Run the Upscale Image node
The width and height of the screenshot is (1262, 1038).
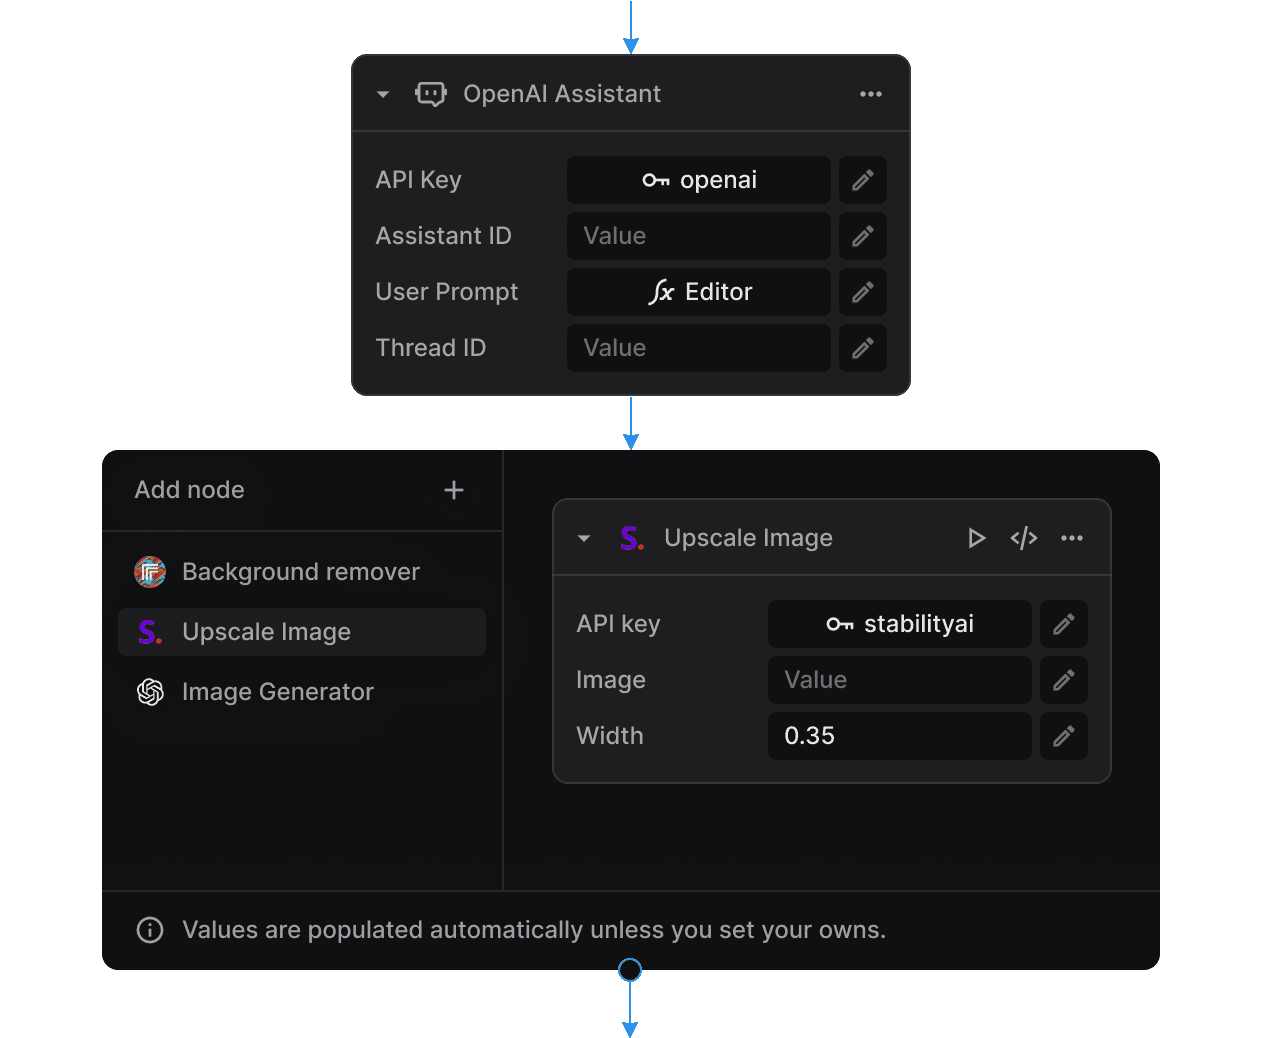pyautogui.click(x=976, y=537)
